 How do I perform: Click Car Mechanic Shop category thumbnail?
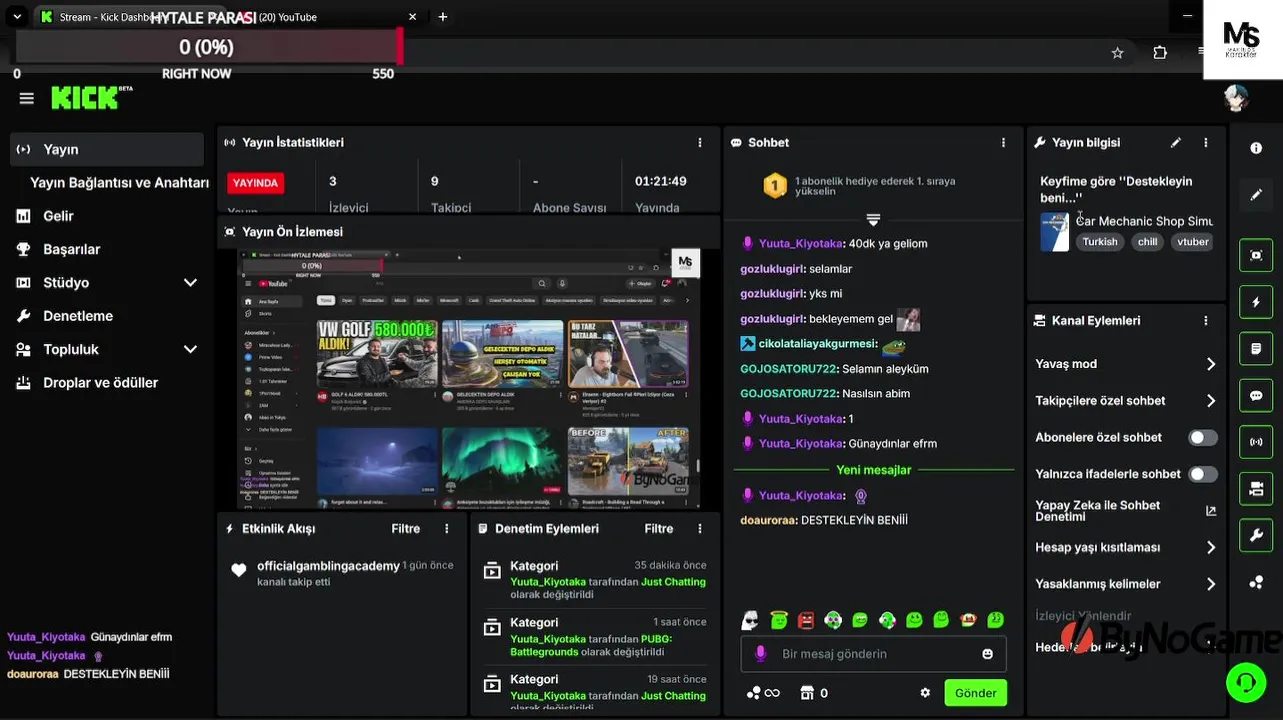point(1054,232)
